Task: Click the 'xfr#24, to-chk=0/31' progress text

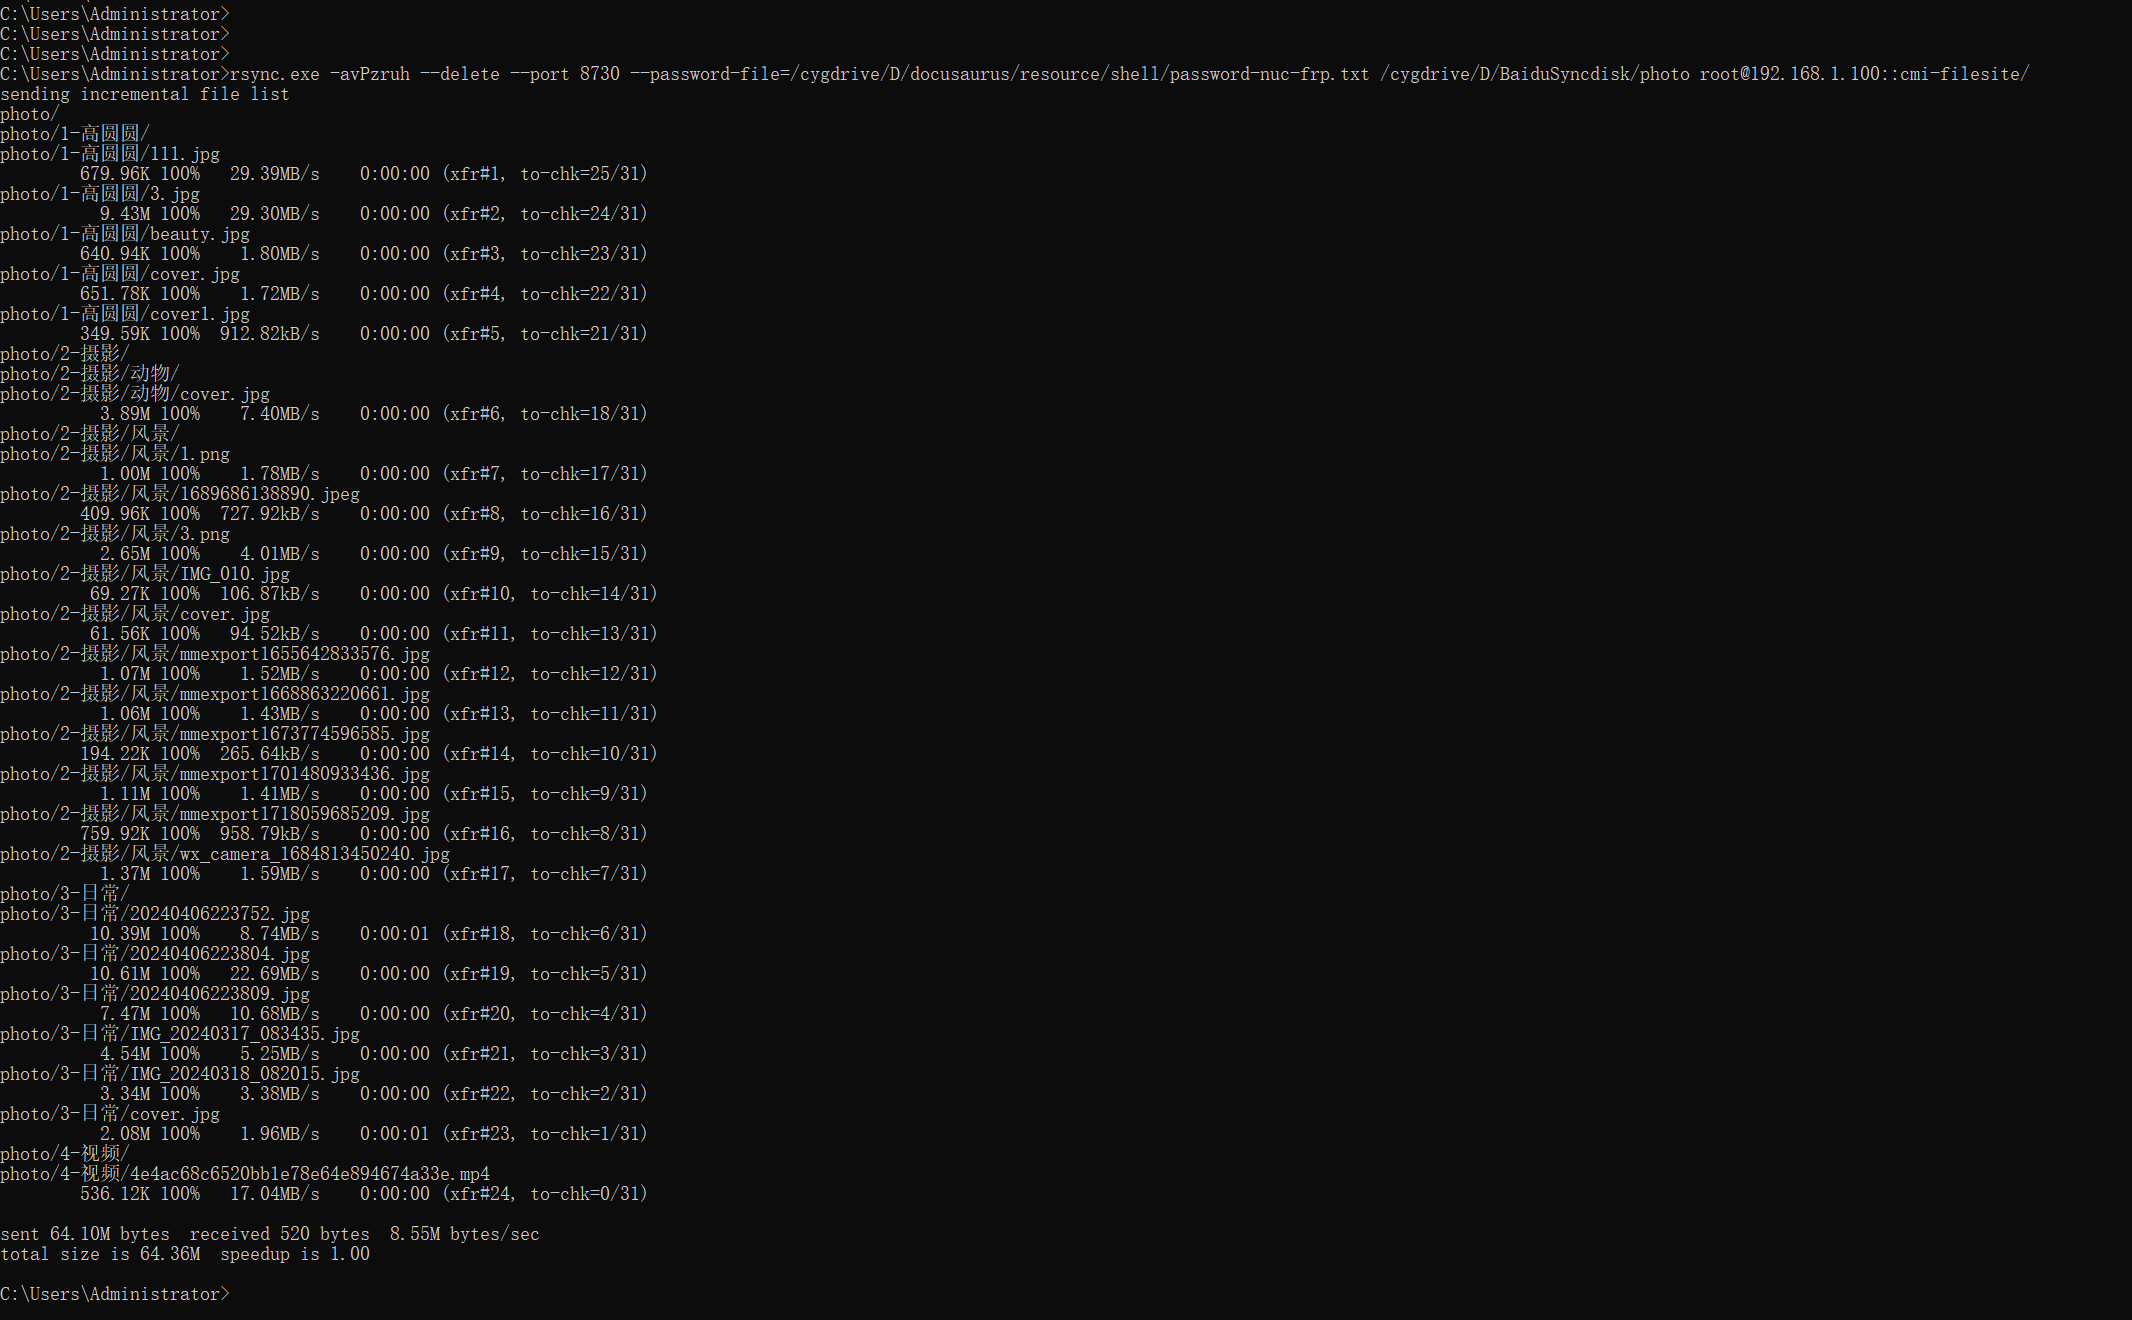Action: coord(545,1194)
